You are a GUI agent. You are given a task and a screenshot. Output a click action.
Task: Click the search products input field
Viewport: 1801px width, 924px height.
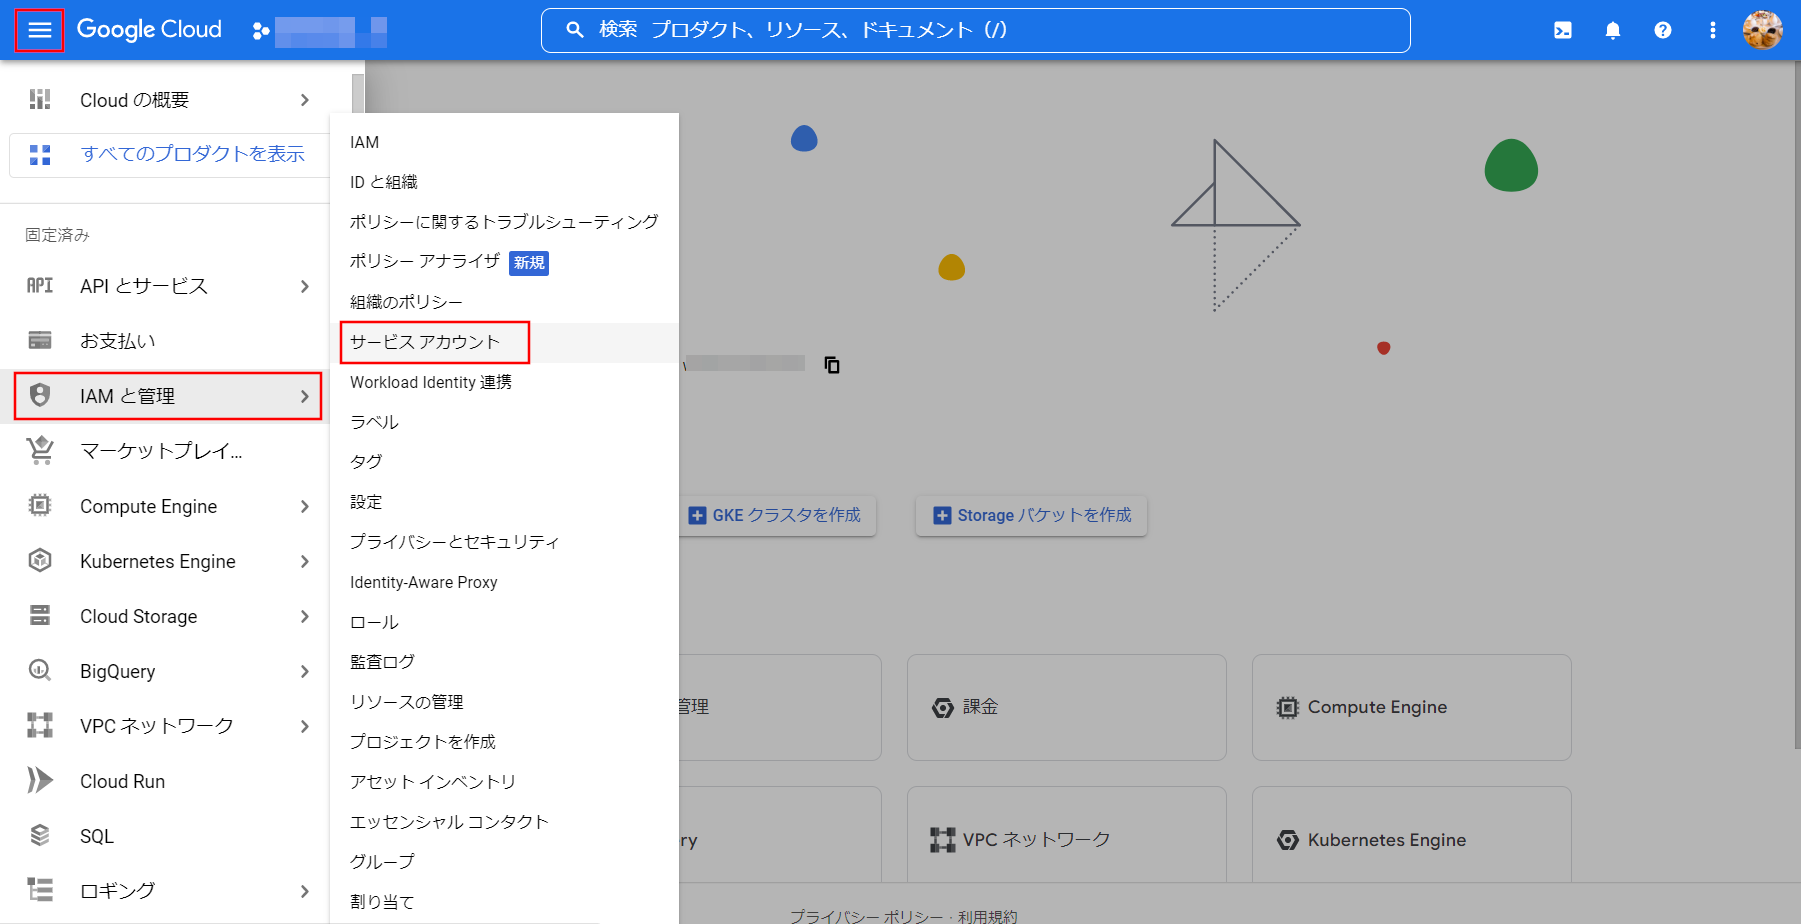pos(975,30)
